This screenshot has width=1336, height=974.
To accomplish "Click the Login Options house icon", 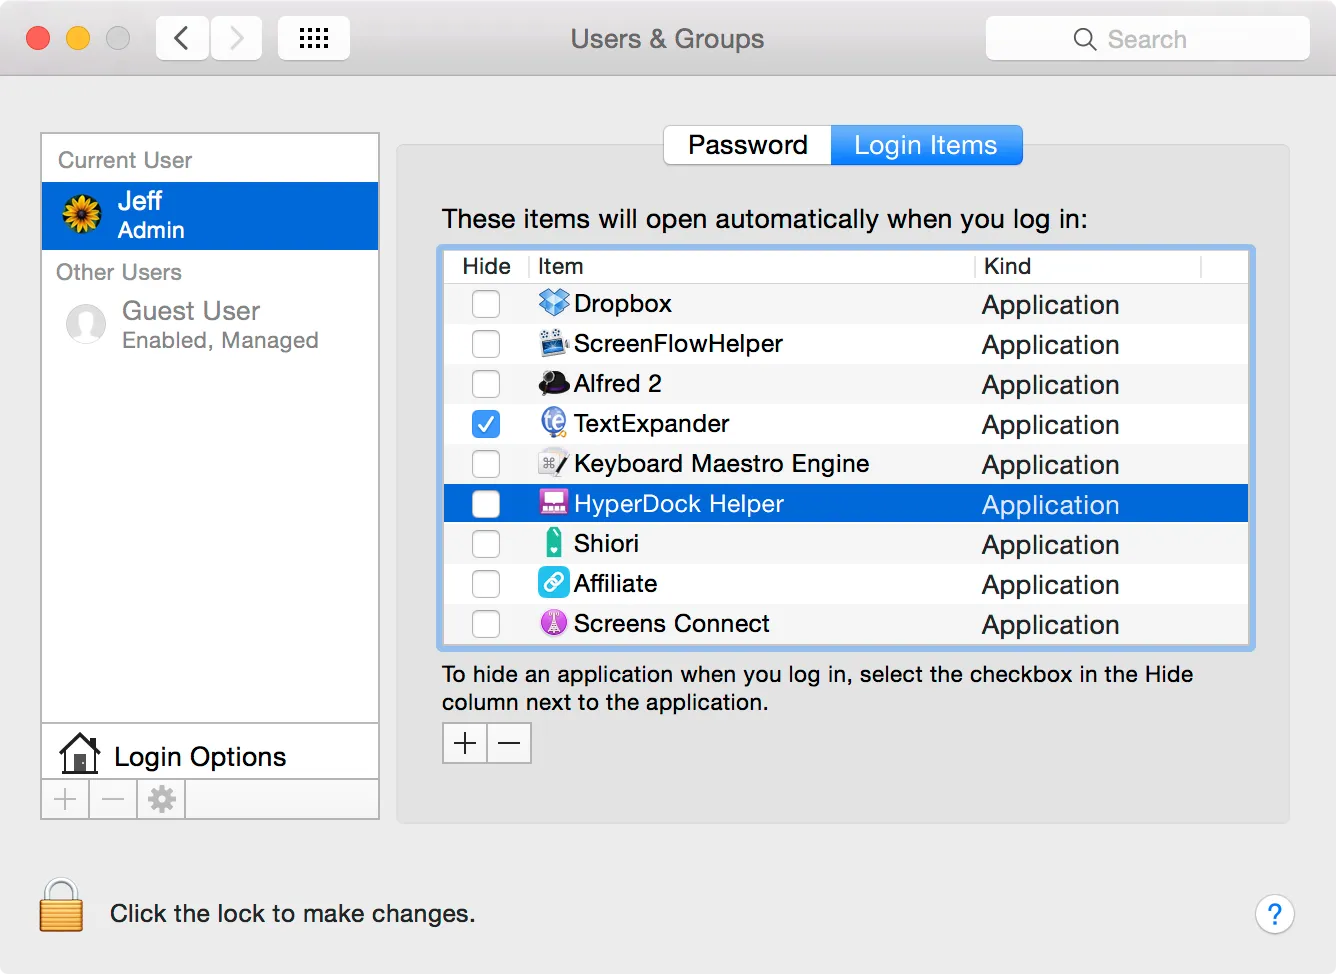I will (x=79, y=754).
